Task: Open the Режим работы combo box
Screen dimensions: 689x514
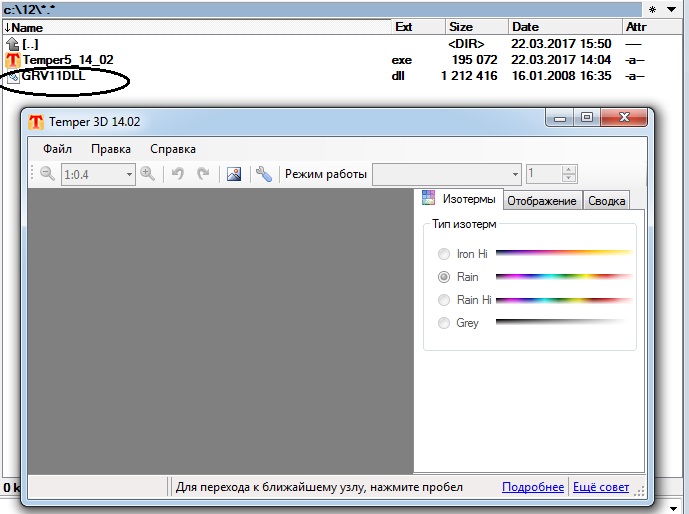Action: 446,174
